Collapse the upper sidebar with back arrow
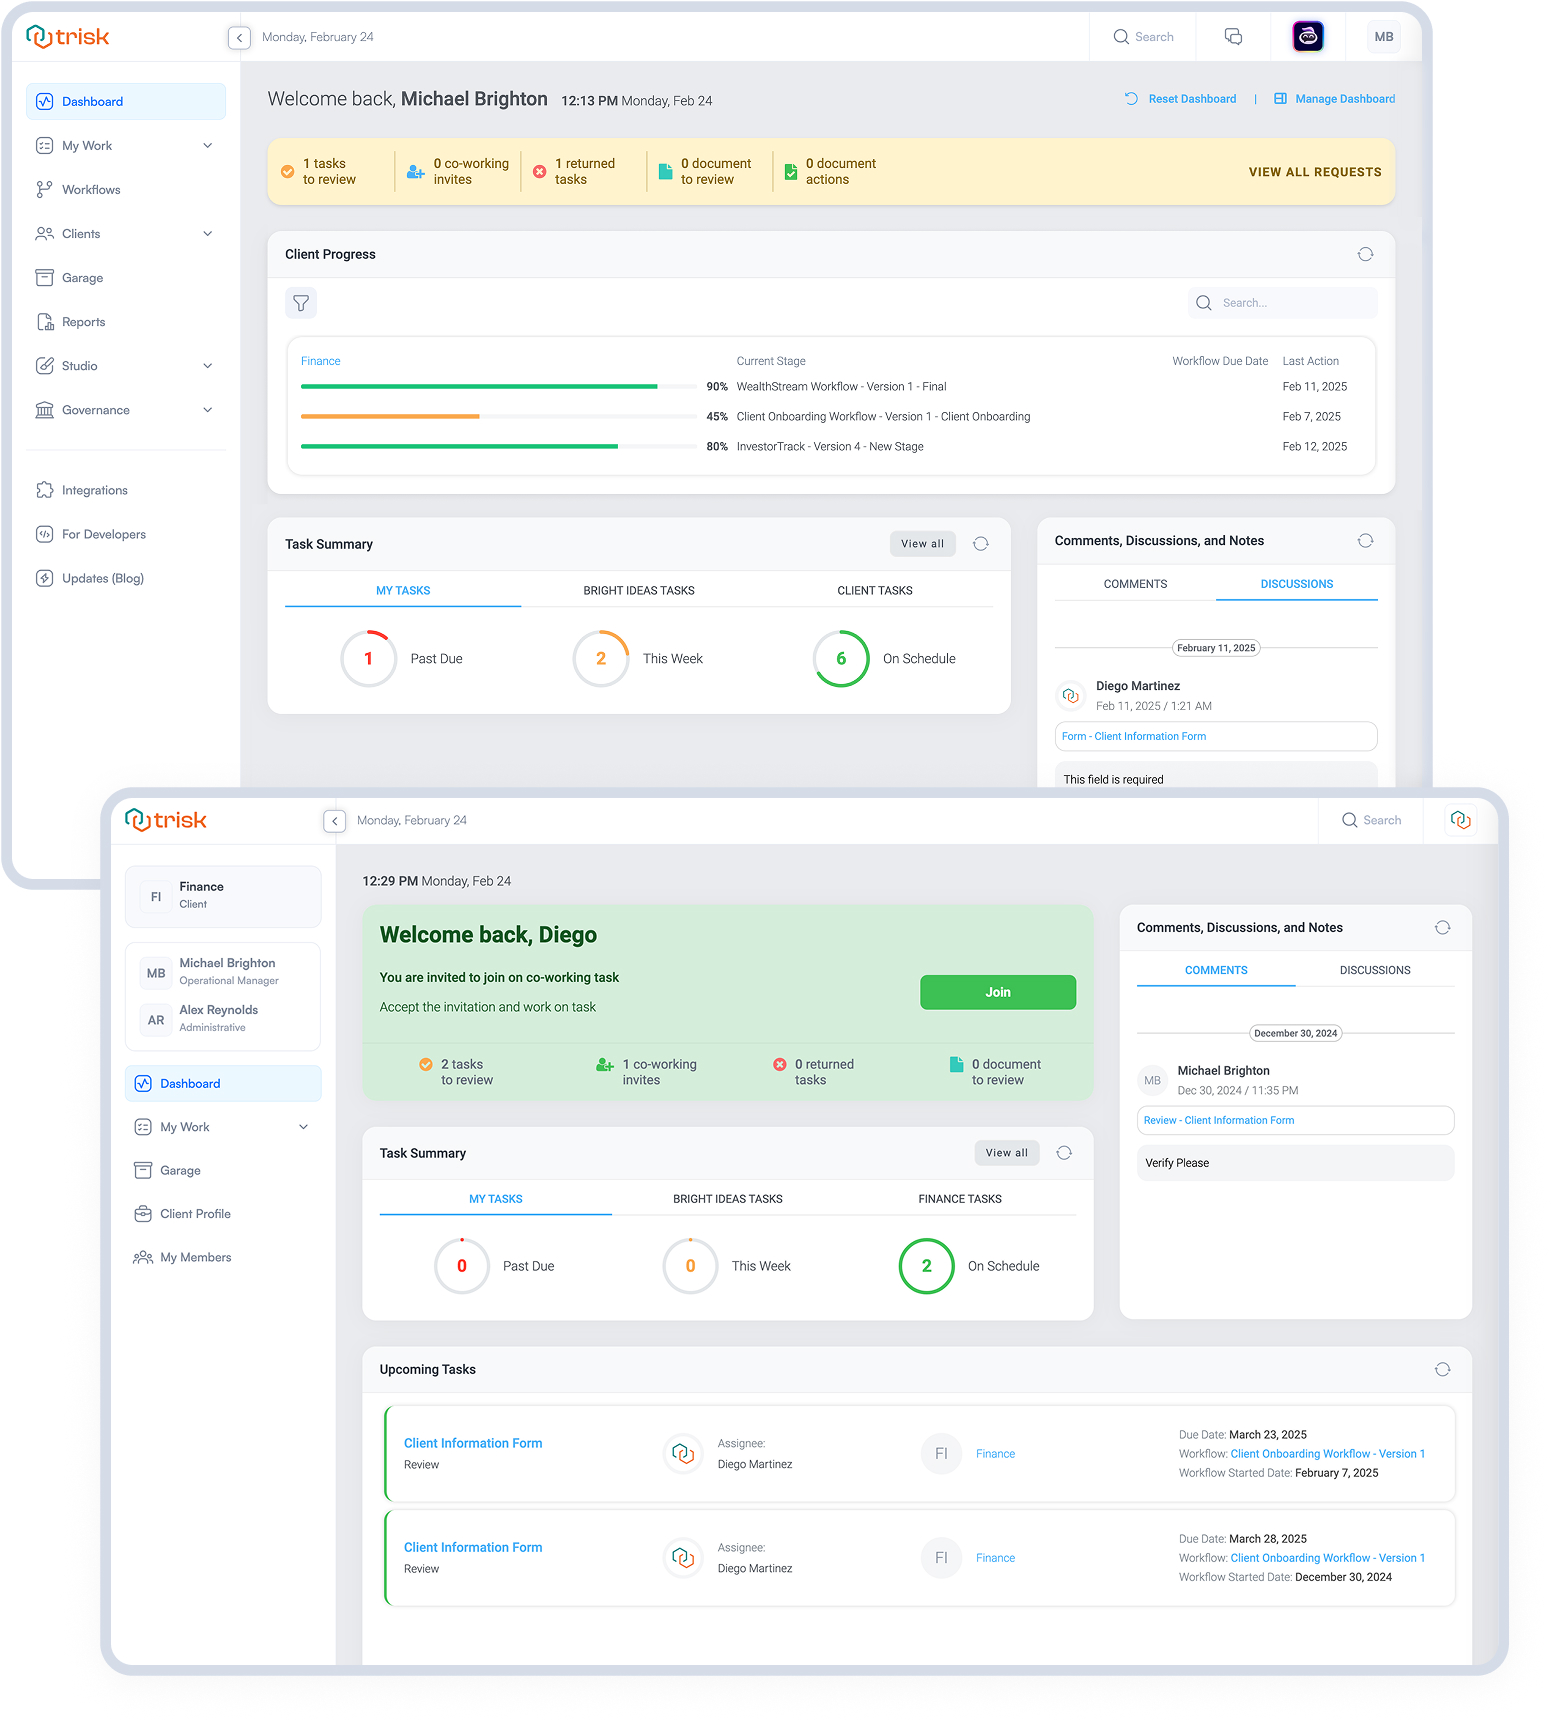 (239, 38)
